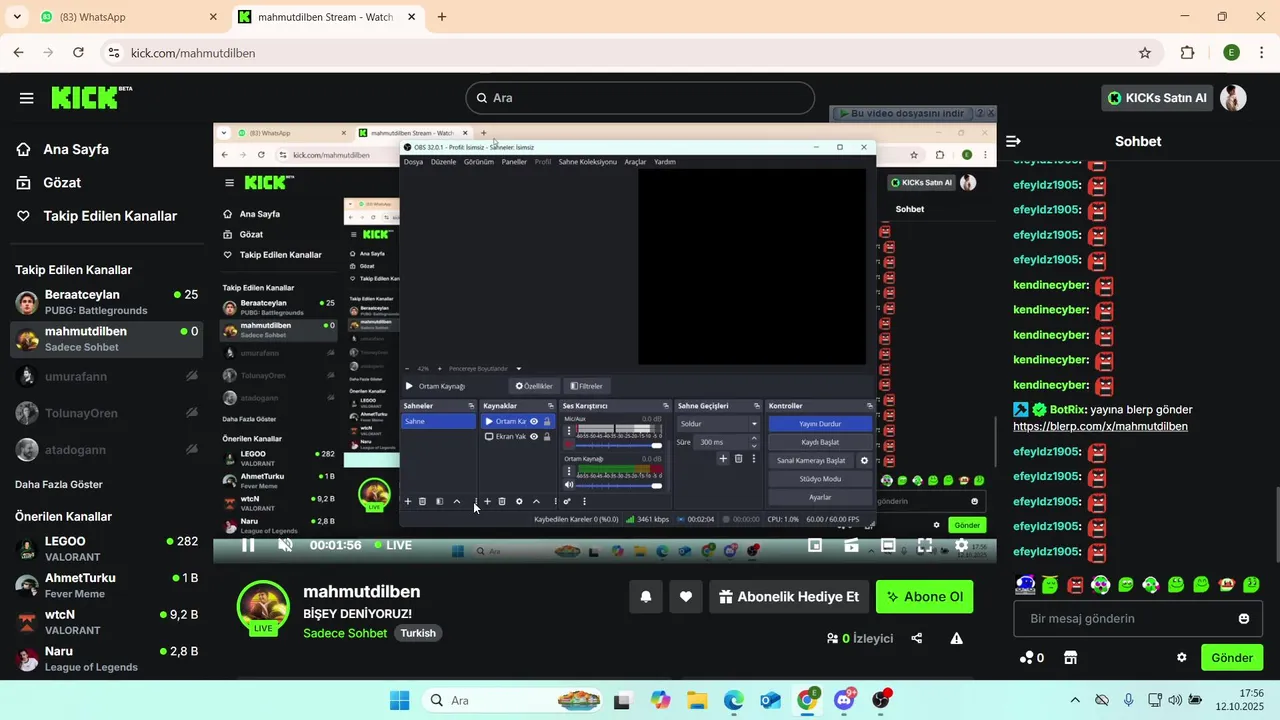Focus Bir mesaj gönderin chat input
This screenshot has height=720, width=1280.
tap(1137, 619)
